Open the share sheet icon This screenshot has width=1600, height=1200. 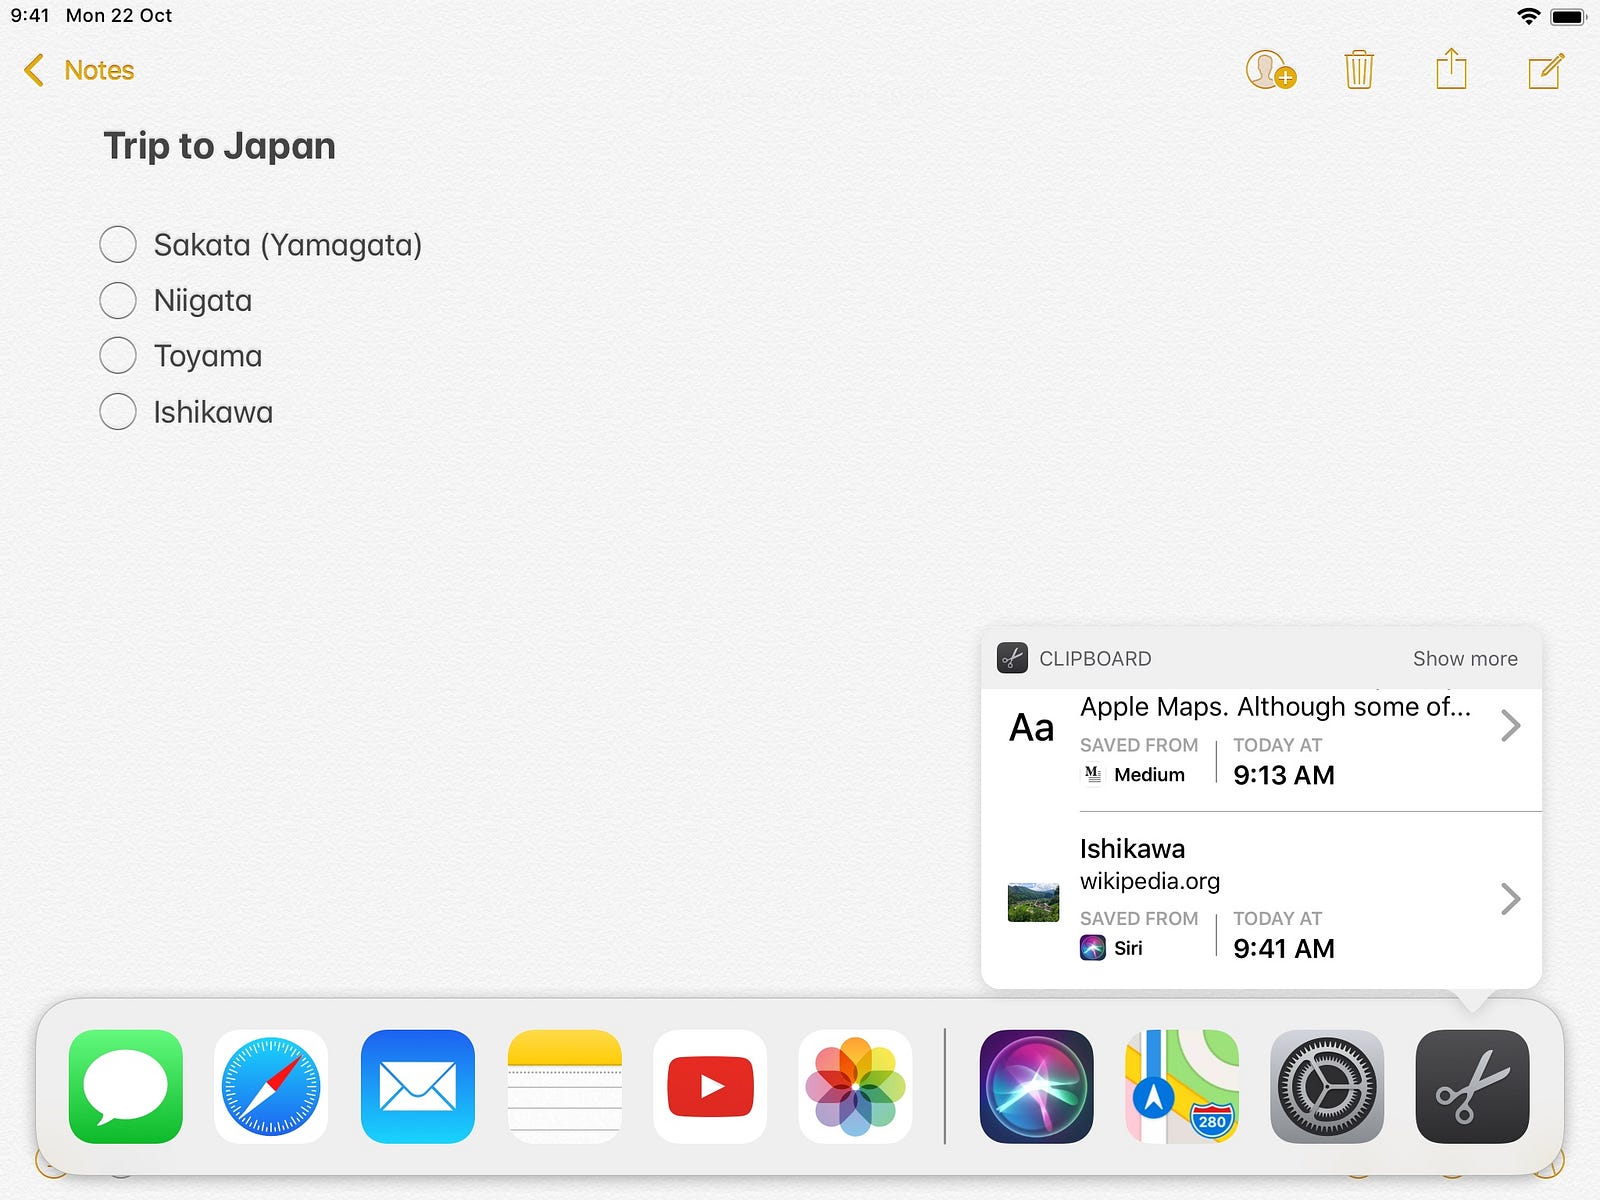point(1451,69)
